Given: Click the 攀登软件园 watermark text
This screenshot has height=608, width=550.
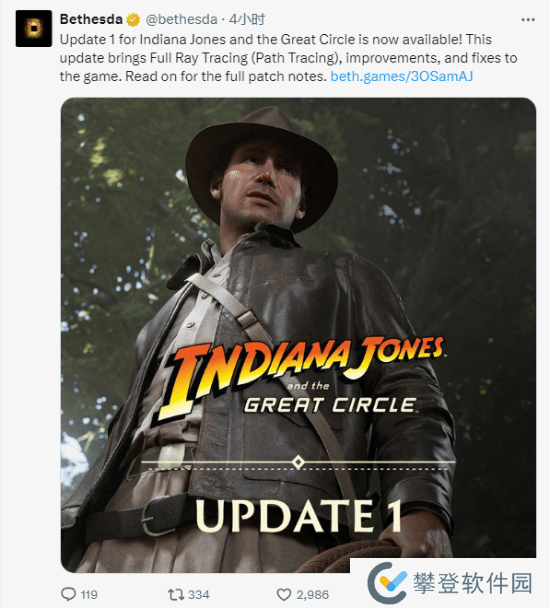Looking at the screenshot, I should click(x=472, y=583).
